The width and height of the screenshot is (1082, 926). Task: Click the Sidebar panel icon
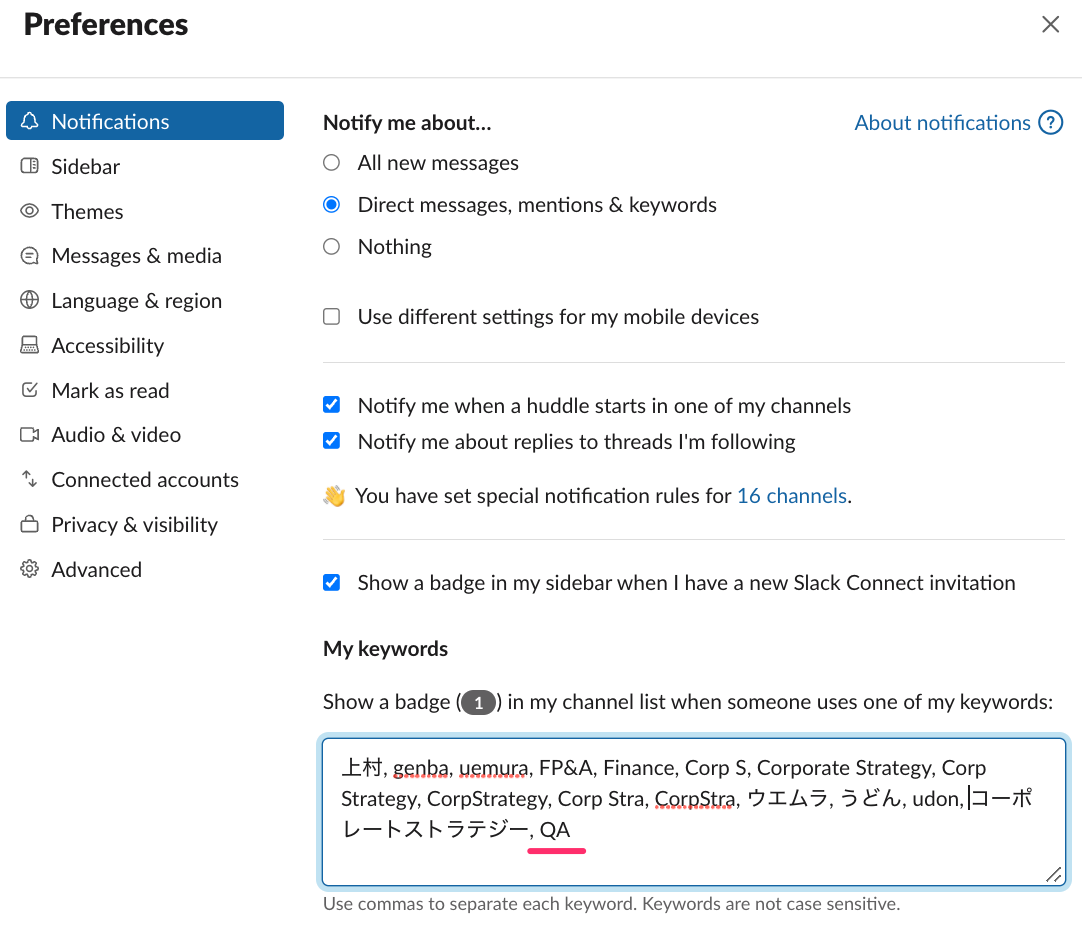(x=30, y=167)
